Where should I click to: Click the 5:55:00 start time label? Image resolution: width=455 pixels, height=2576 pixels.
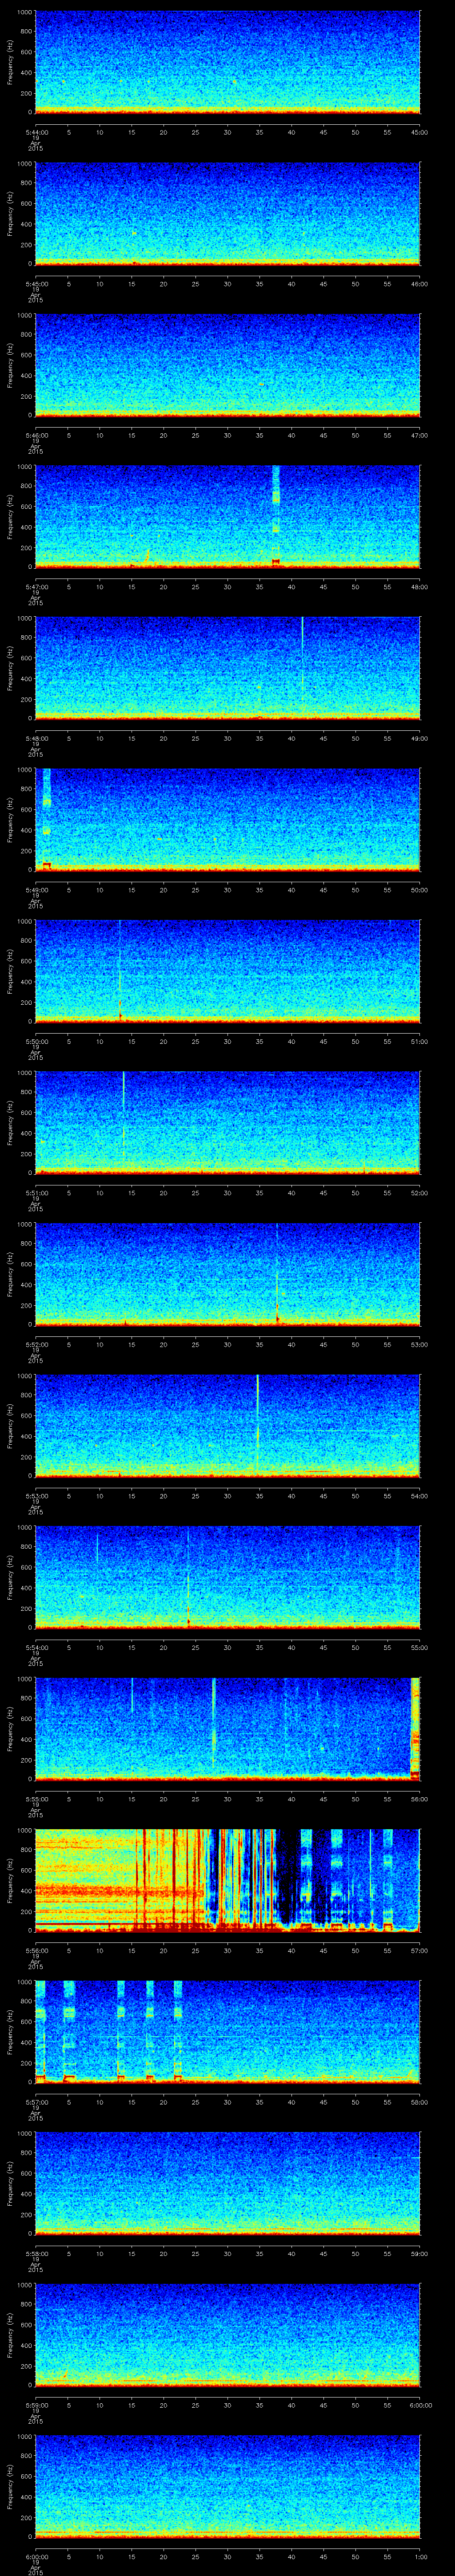[36, 1799]
